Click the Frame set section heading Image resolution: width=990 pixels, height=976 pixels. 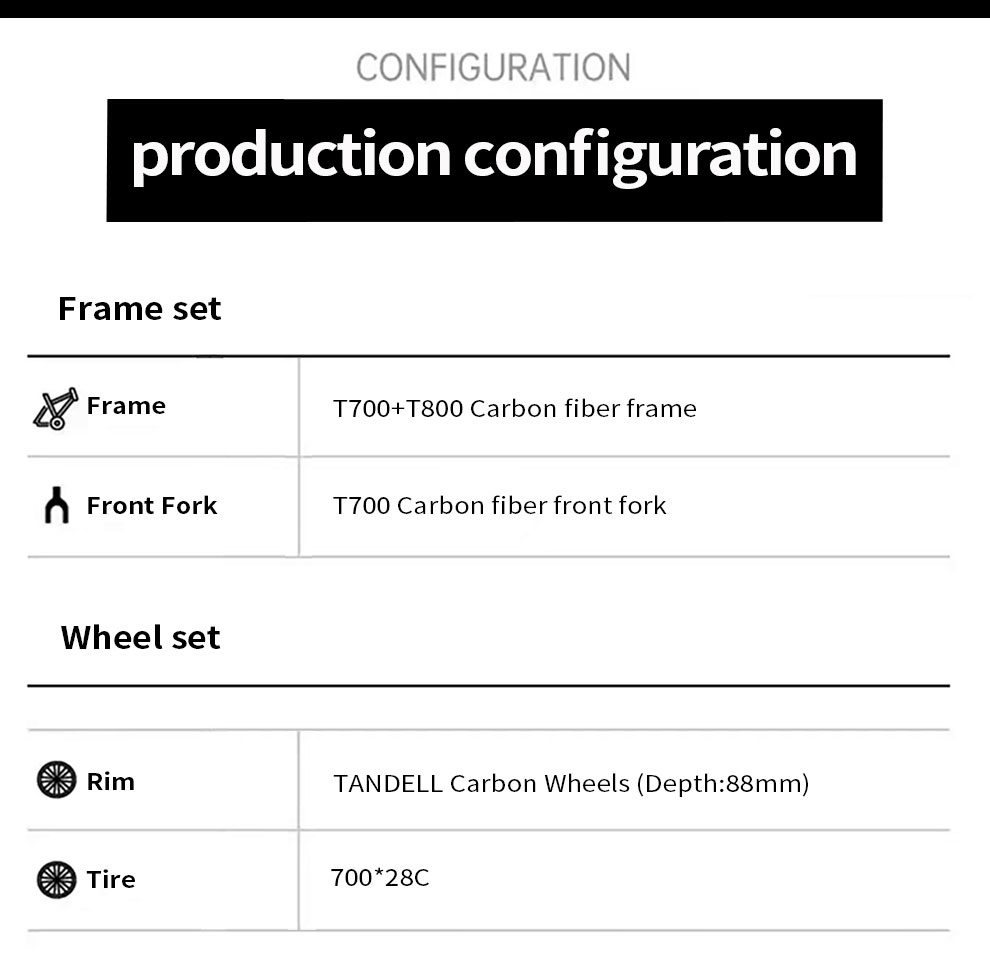pos(140,309)
